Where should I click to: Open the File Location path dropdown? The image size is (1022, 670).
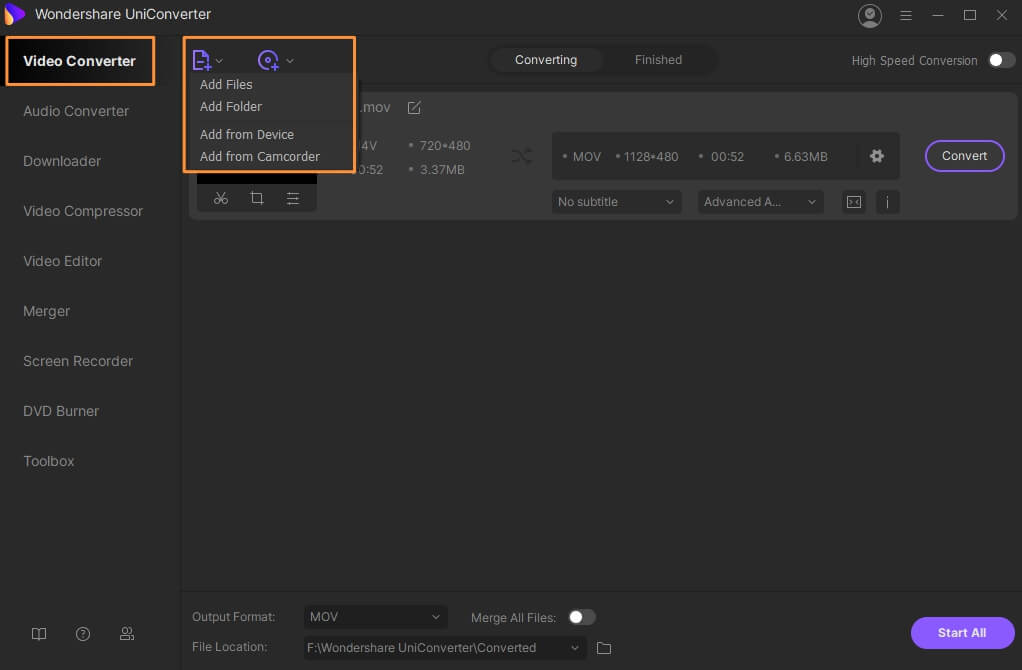click(x=445, y=648)
